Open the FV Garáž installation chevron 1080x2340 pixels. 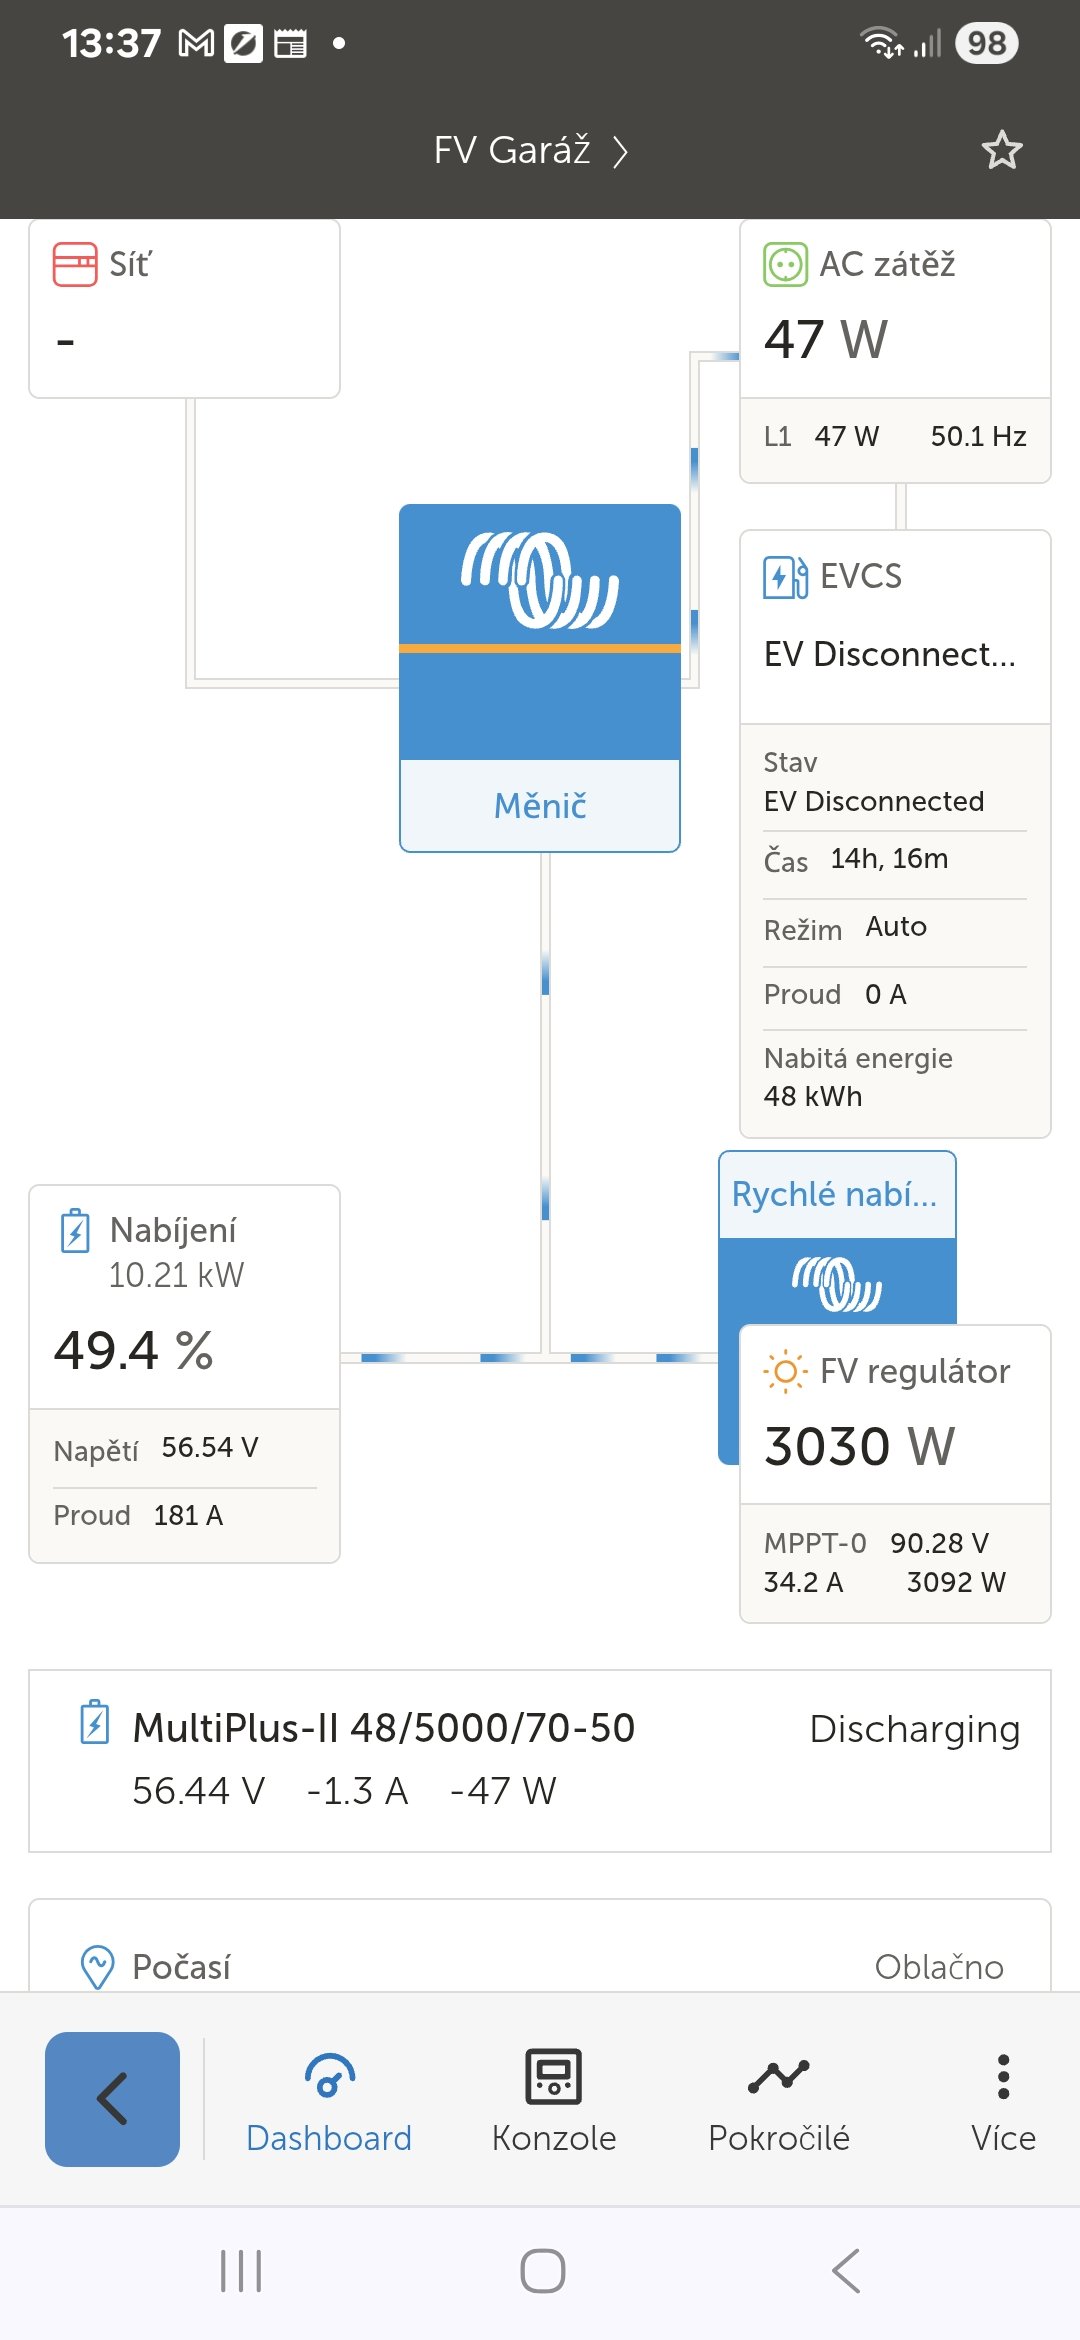coord(620,152)
